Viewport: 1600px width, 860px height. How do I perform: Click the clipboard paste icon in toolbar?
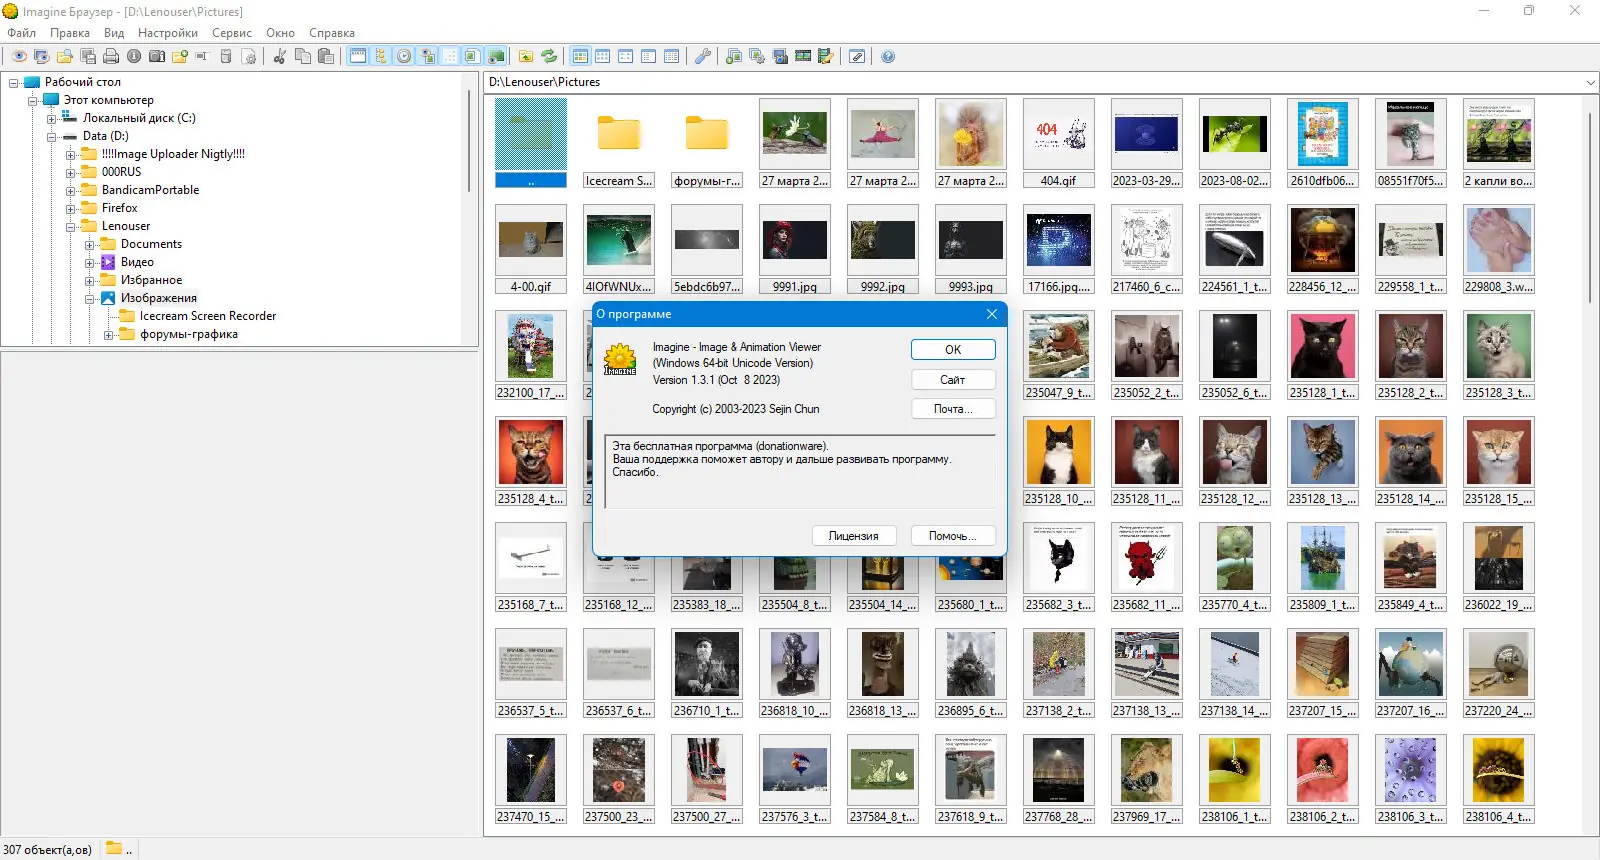tap(326, 56)
